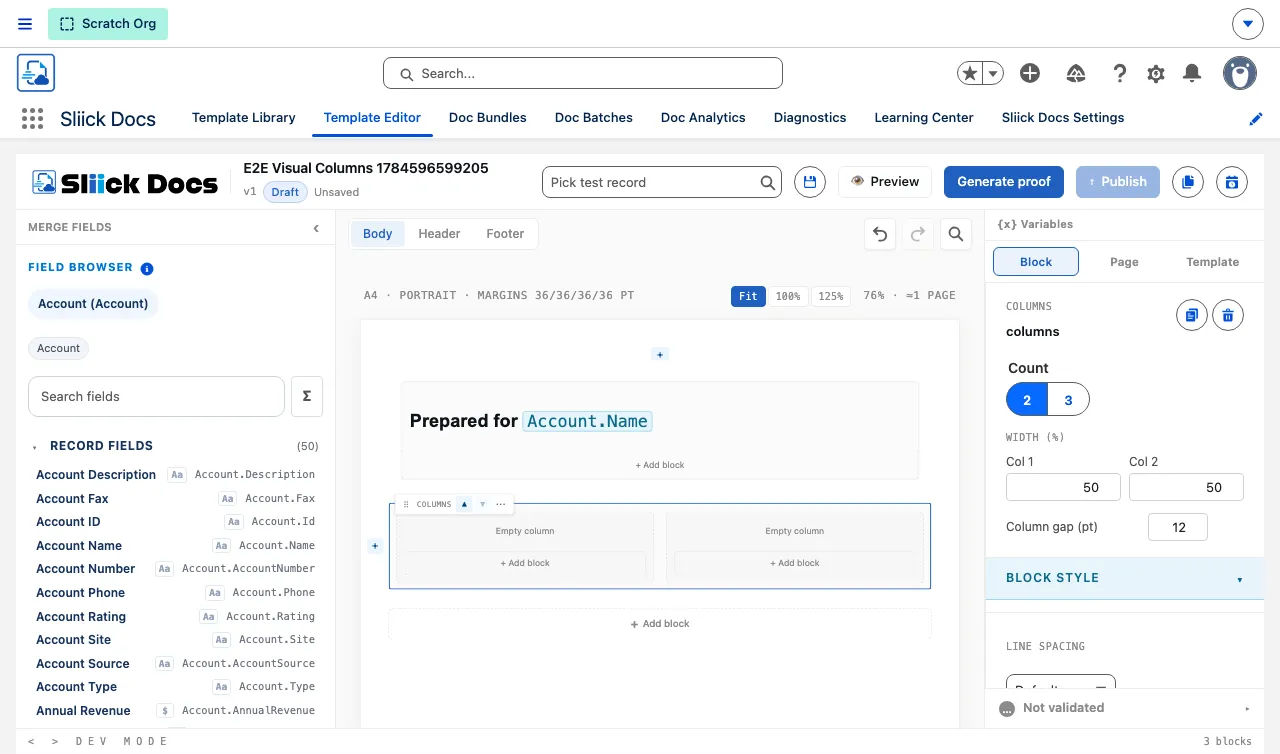Open the top-right circled dropdown arrow

pos(1247,24)
